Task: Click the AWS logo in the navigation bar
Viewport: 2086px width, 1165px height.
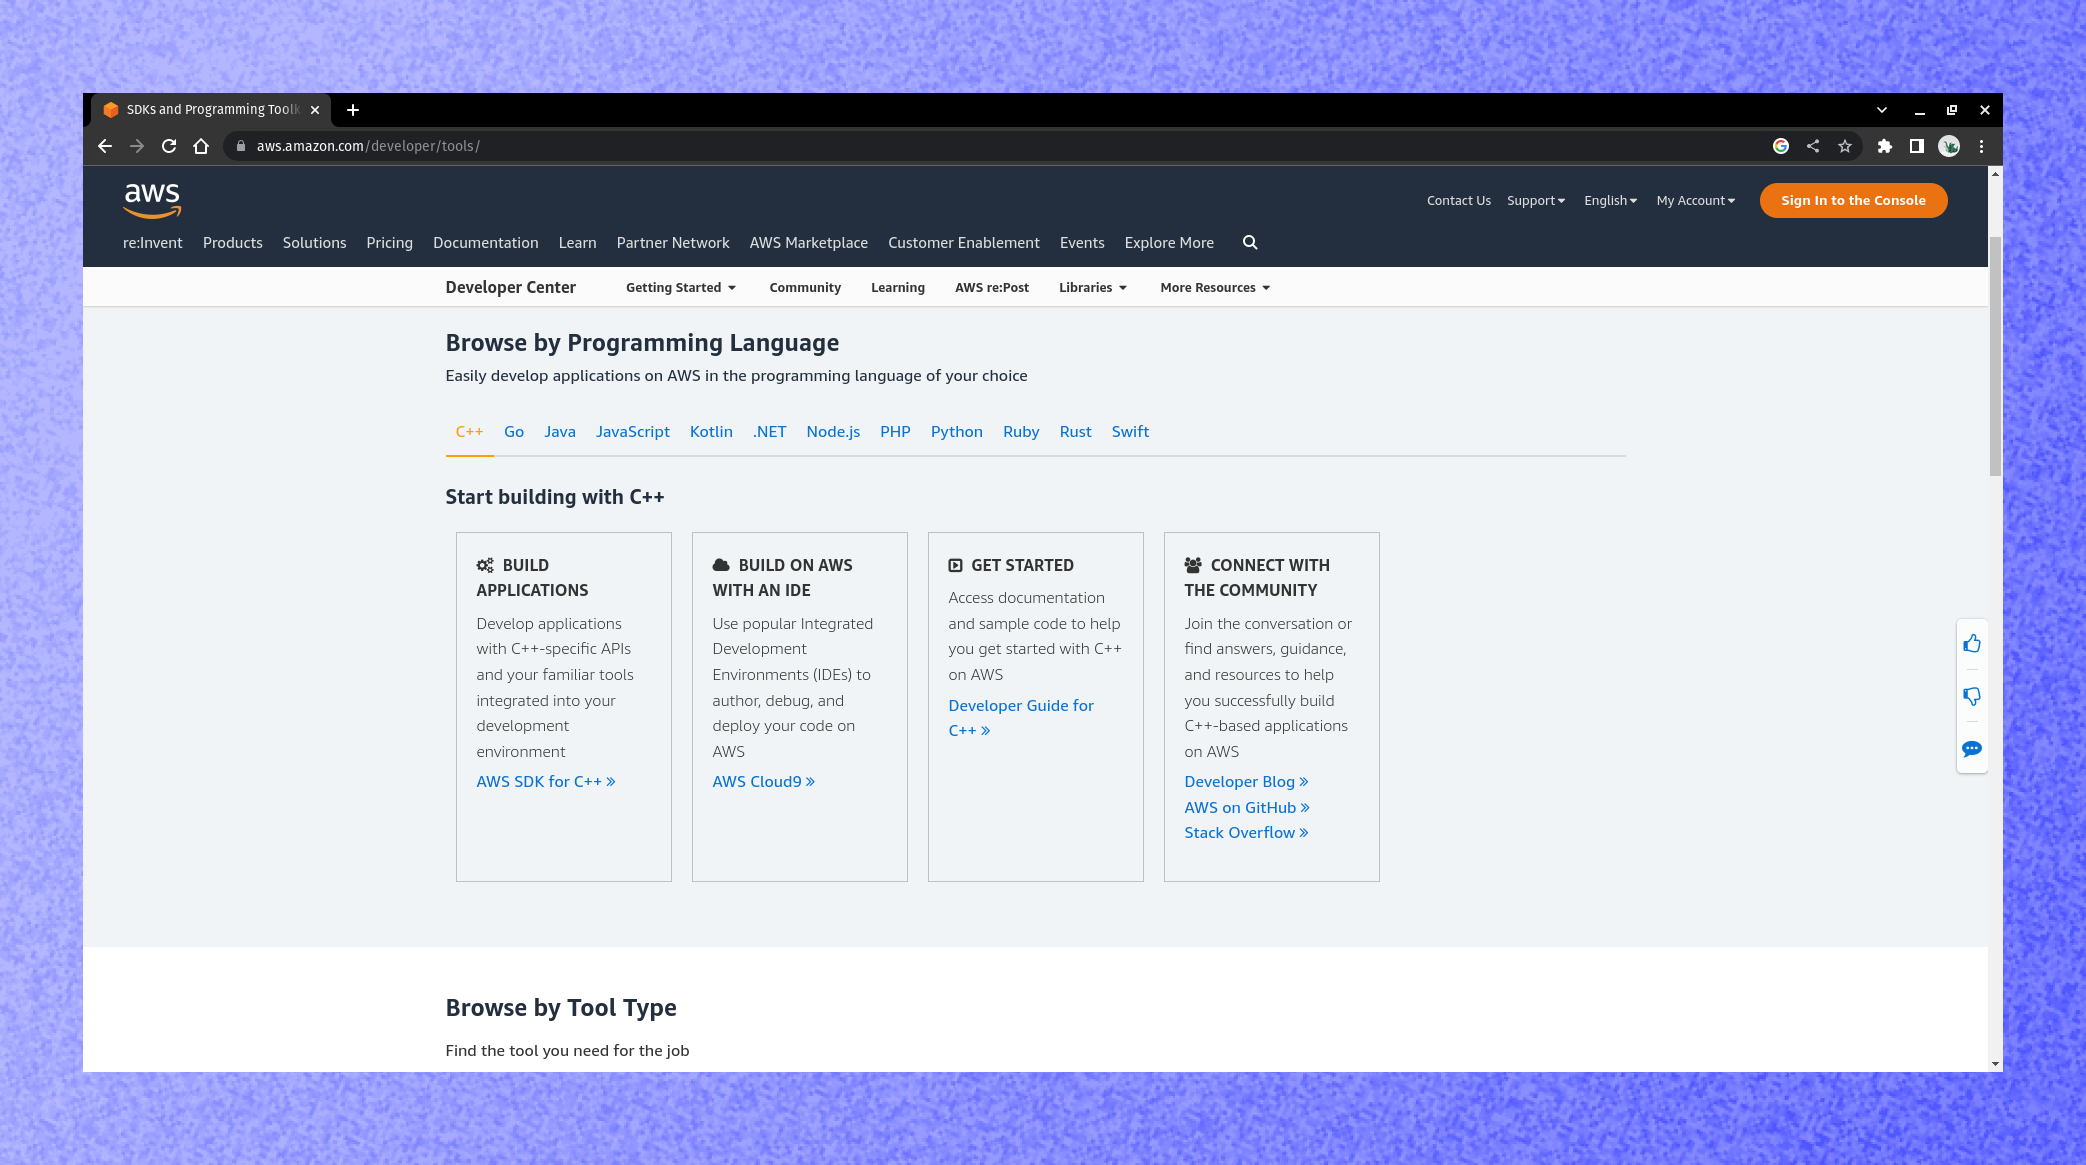Action: pos(152,201)
